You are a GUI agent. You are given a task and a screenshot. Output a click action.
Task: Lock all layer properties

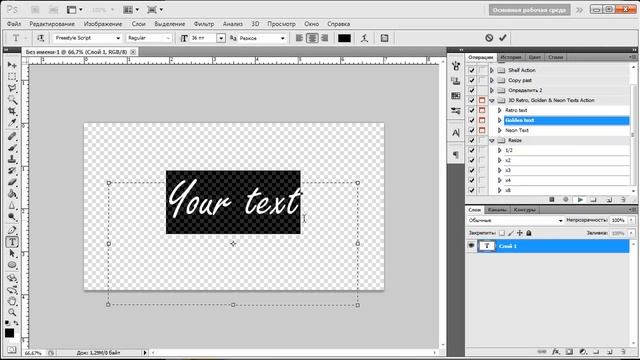point(529,233)
